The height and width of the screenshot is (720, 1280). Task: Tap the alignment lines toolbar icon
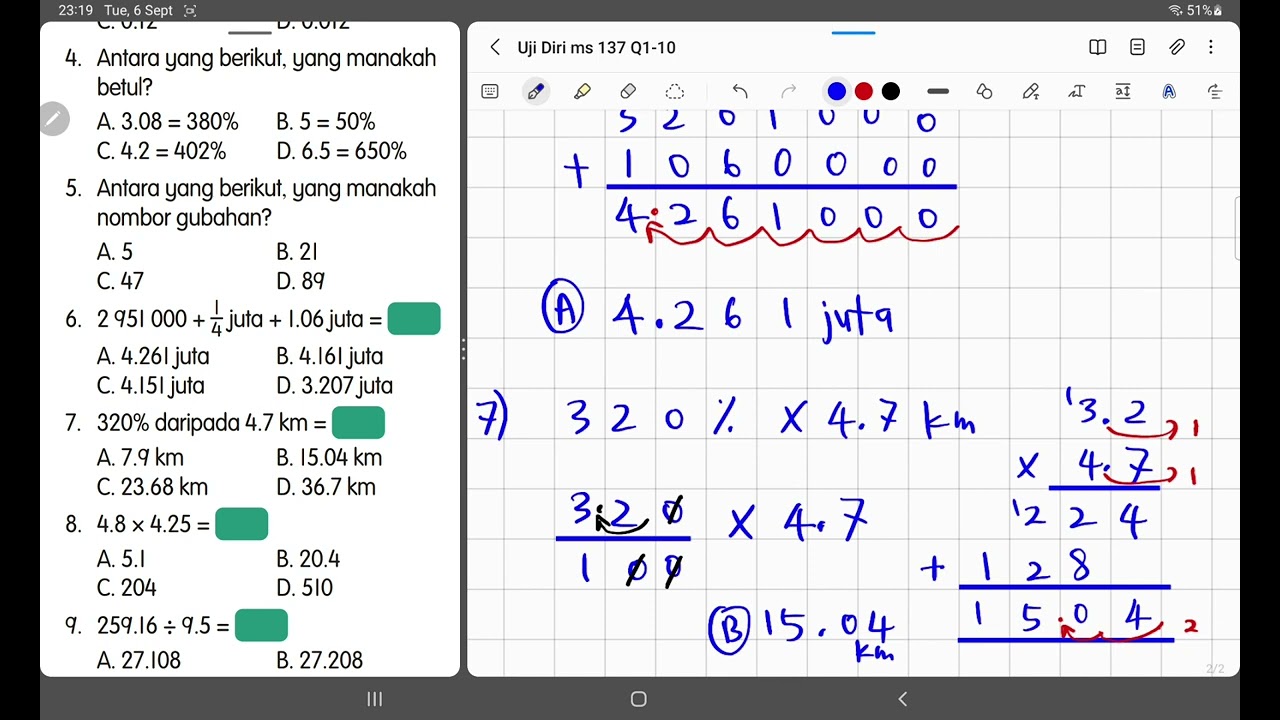pos(1215,91)
